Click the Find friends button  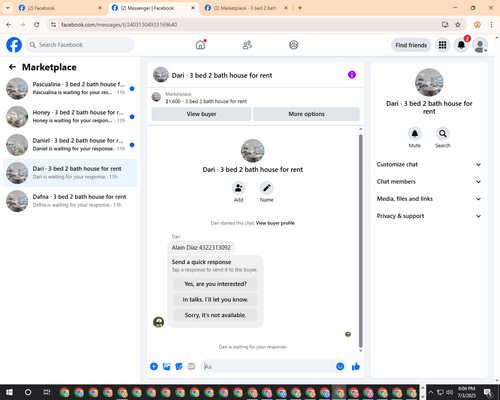[411, 45]
